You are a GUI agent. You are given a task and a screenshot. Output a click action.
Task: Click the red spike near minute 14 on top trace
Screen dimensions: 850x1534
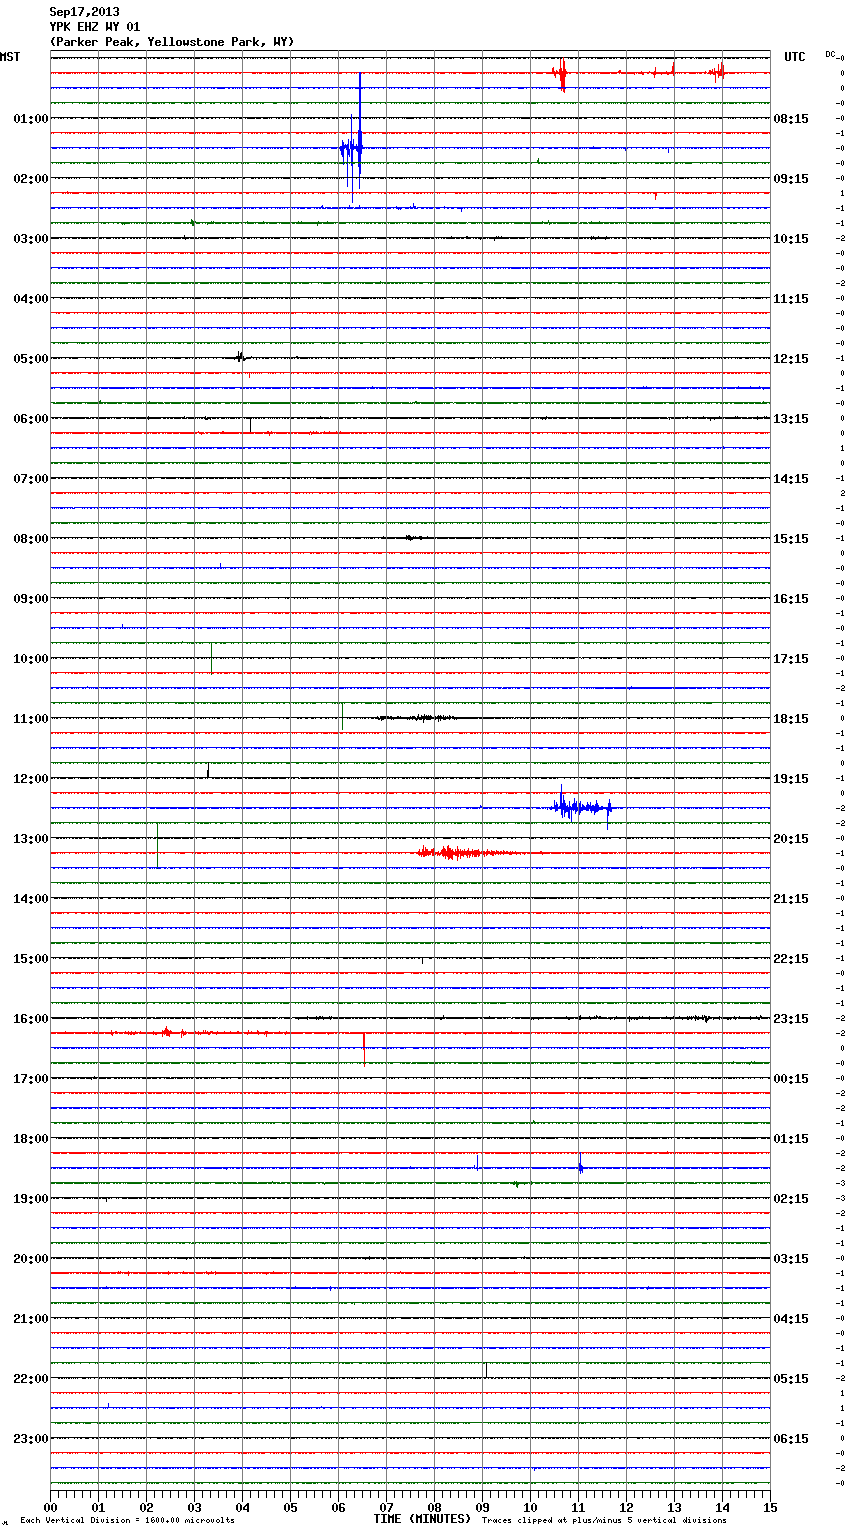point(717,71)
